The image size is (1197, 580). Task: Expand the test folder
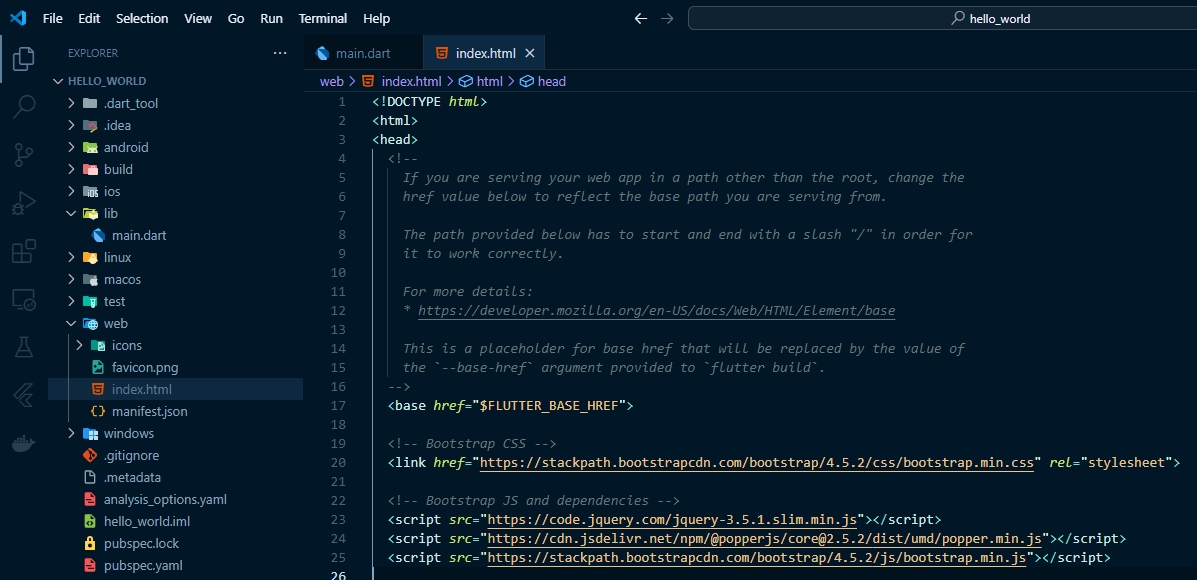click(71, 301)
